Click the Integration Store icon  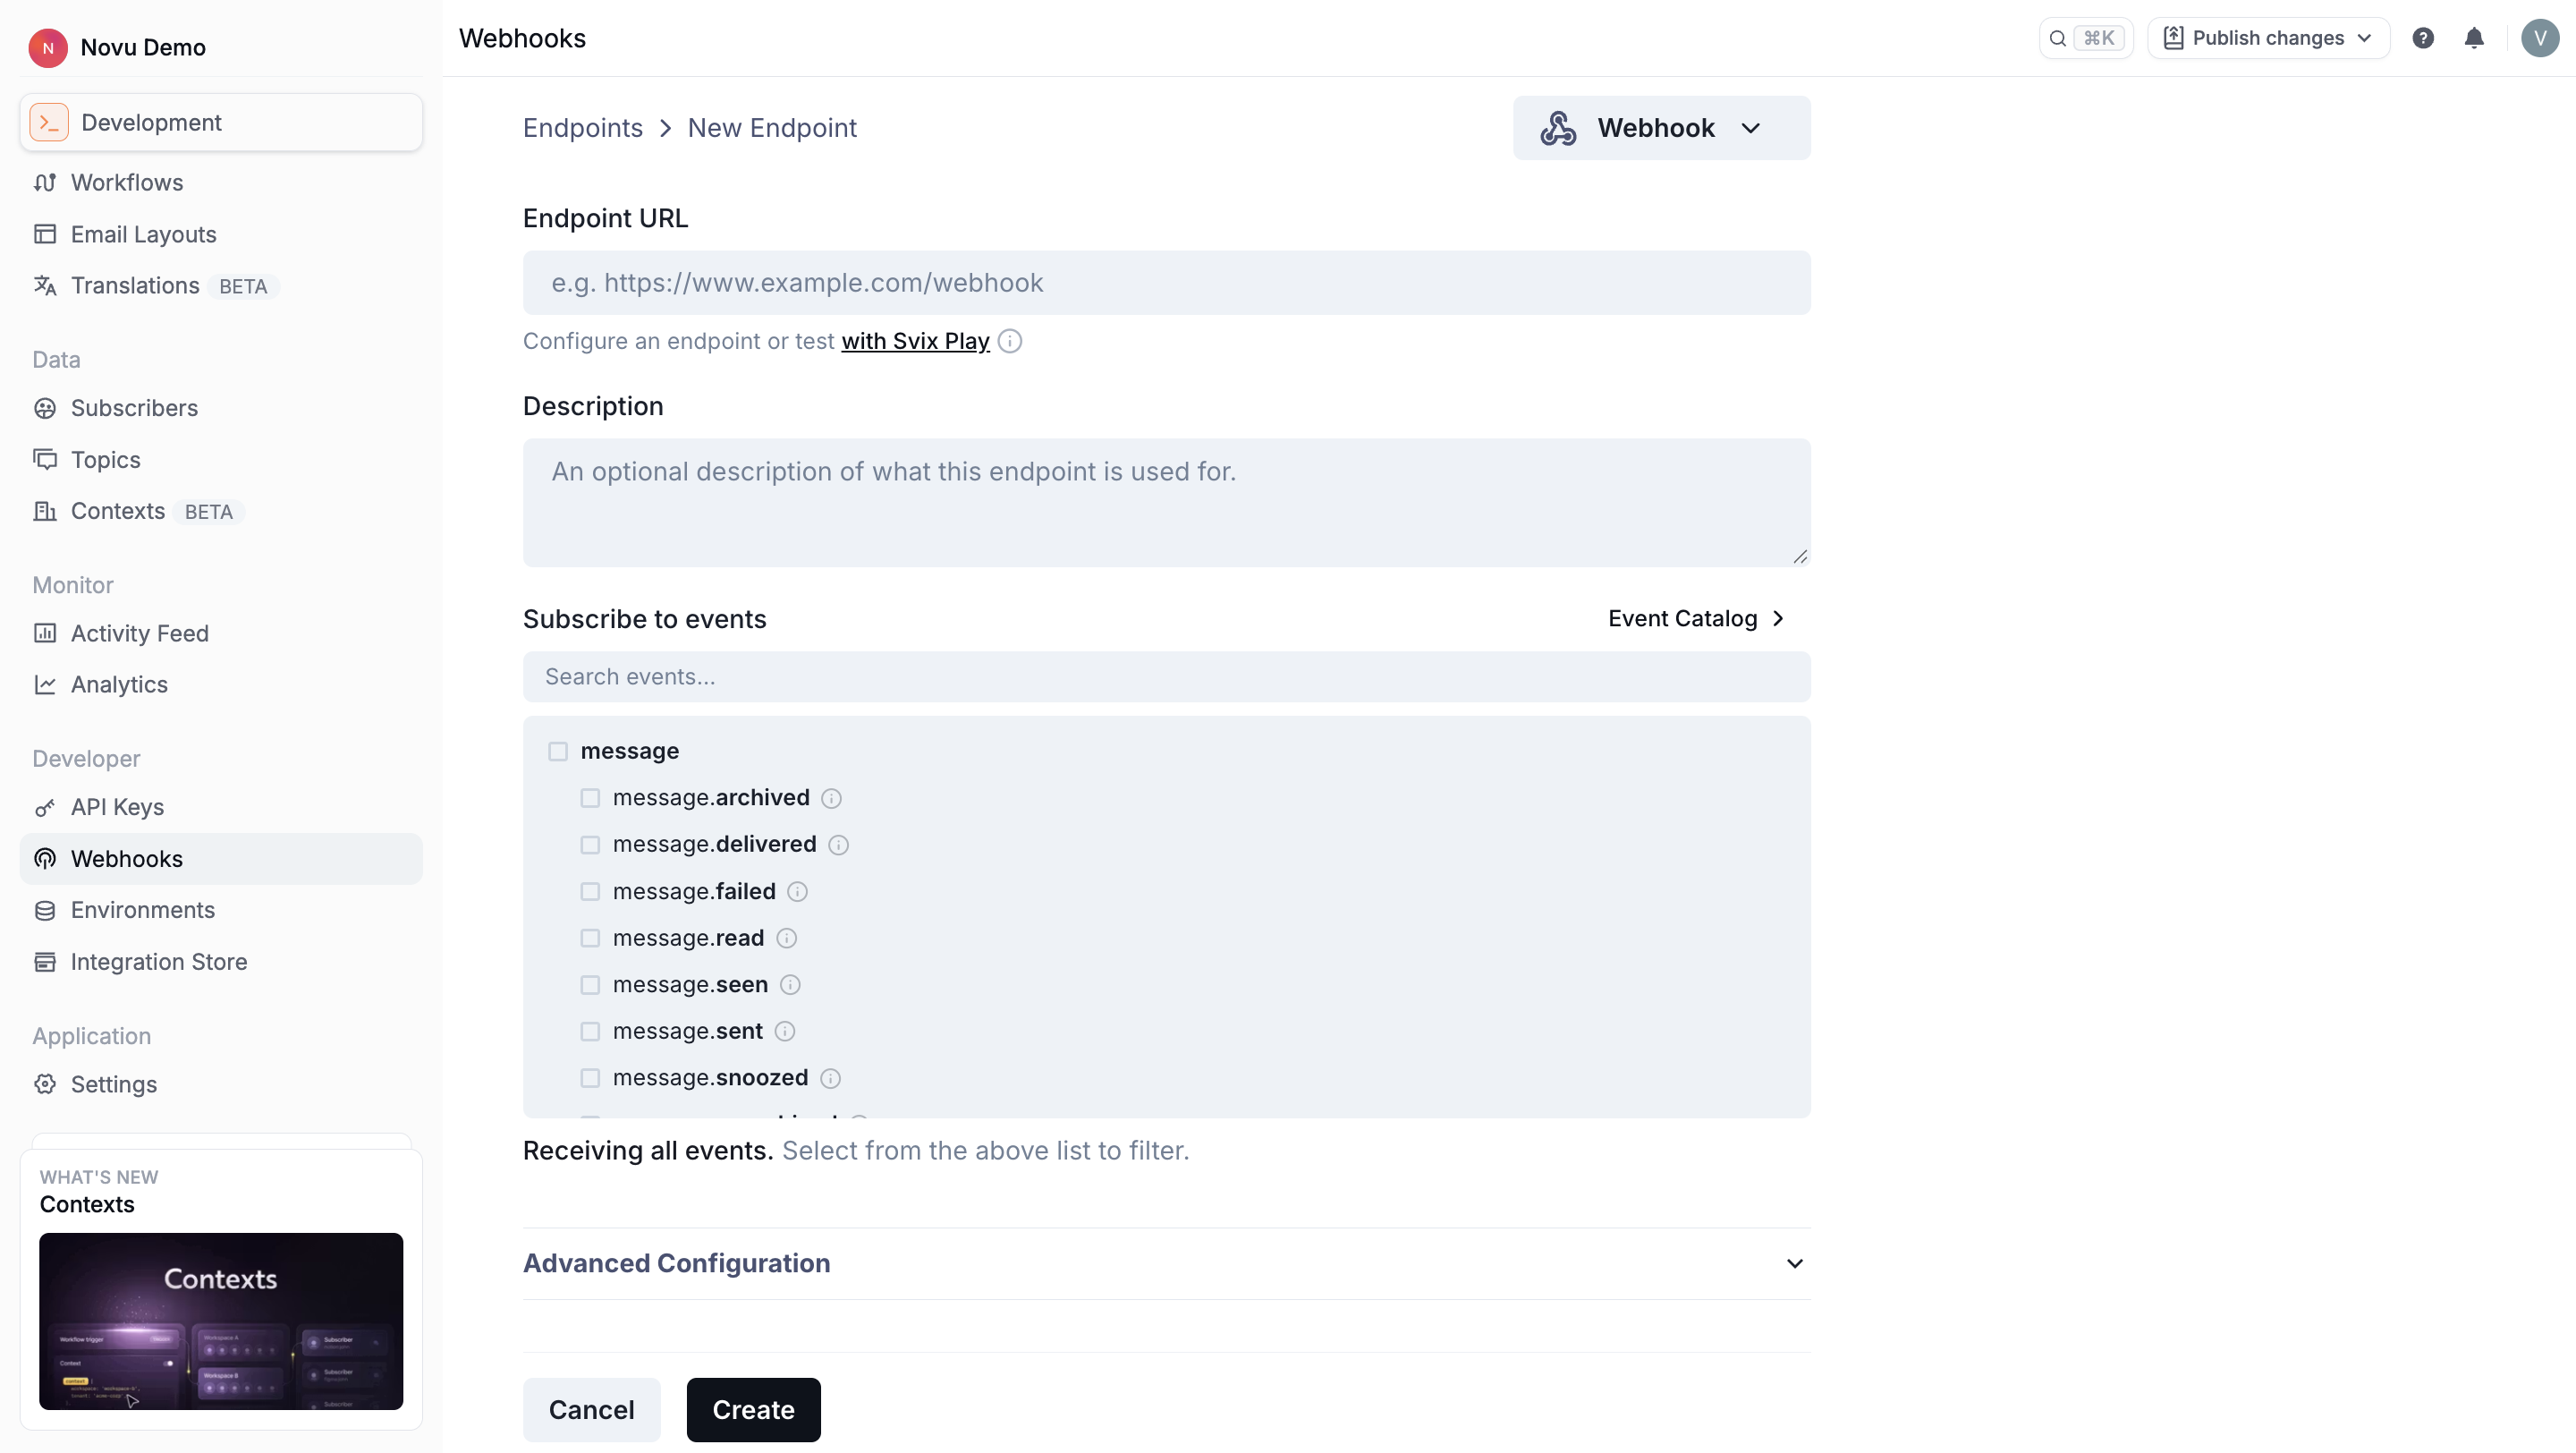point(46,962)
